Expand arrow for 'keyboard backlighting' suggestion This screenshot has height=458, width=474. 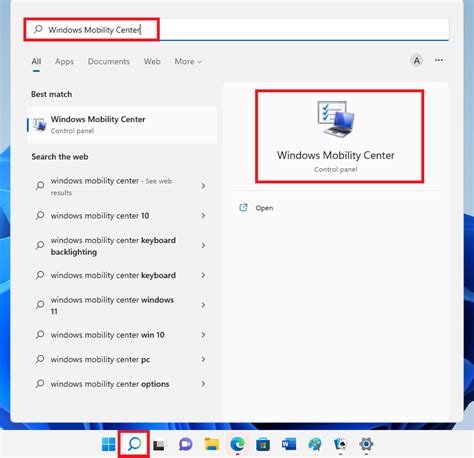tap(203, 245)
